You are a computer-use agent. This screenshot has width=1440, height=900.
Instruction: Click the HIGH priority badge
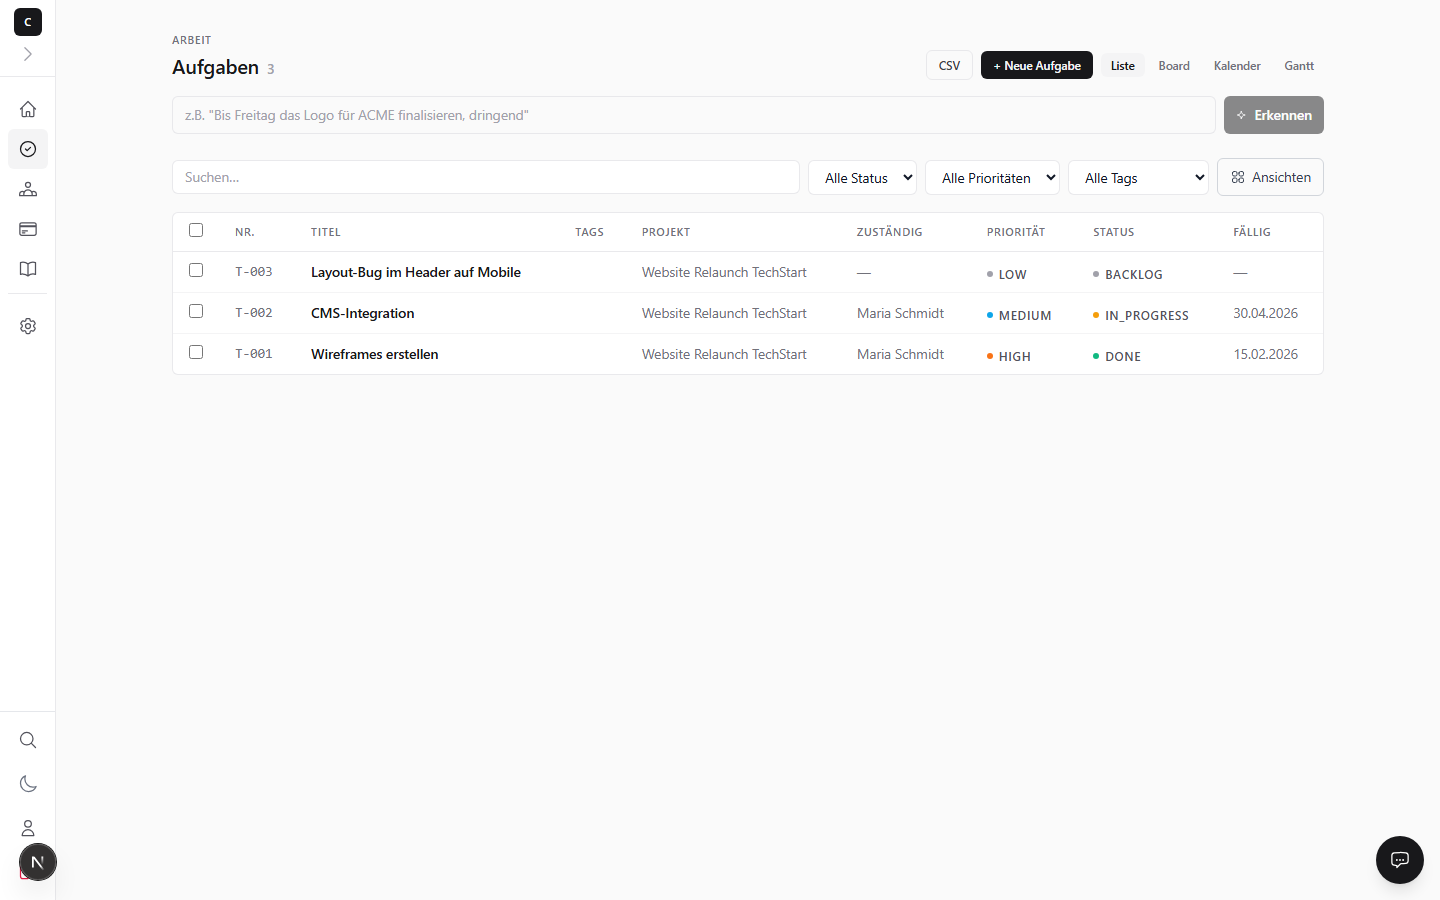click(x=1009, y=356)
